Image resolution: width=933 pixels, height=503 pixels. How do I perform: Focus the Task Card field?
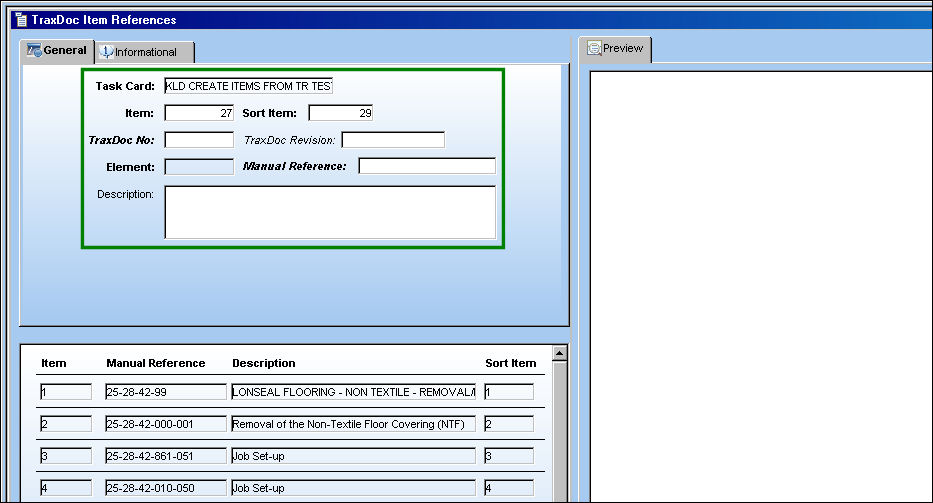(248, 86)
